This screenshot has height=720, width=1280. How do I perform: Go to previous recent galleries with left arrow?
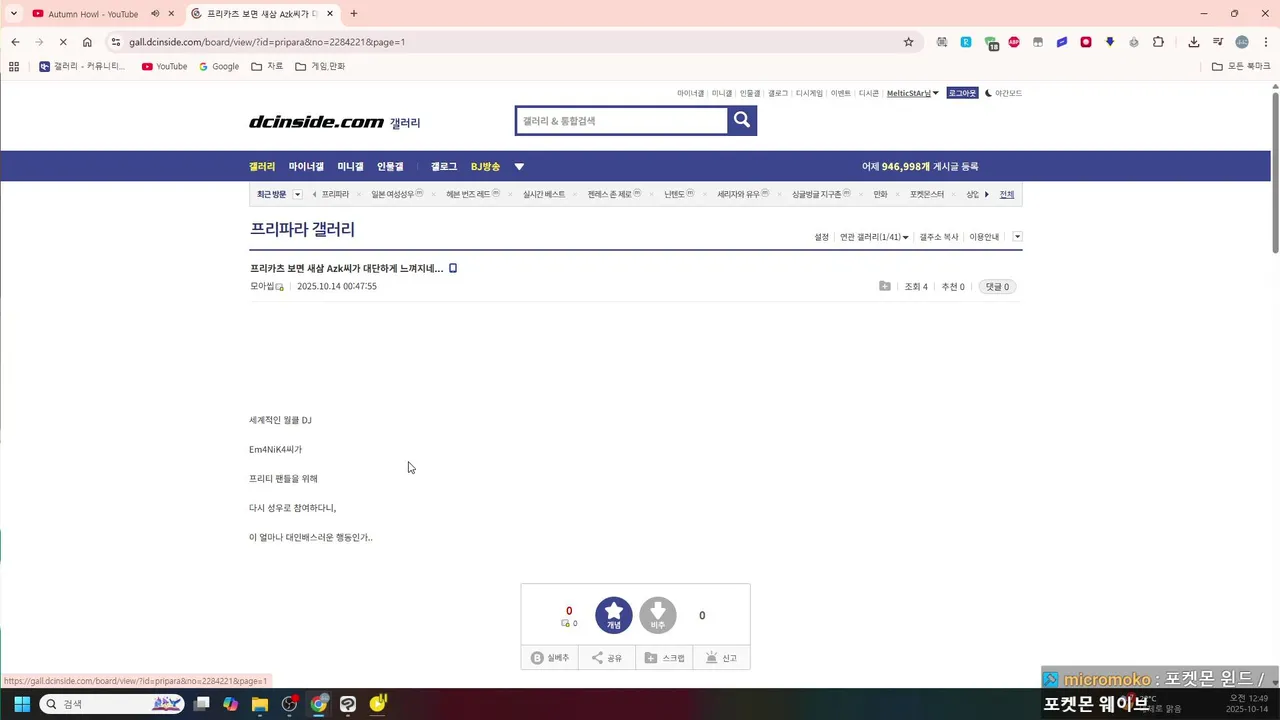coord(315,194)
